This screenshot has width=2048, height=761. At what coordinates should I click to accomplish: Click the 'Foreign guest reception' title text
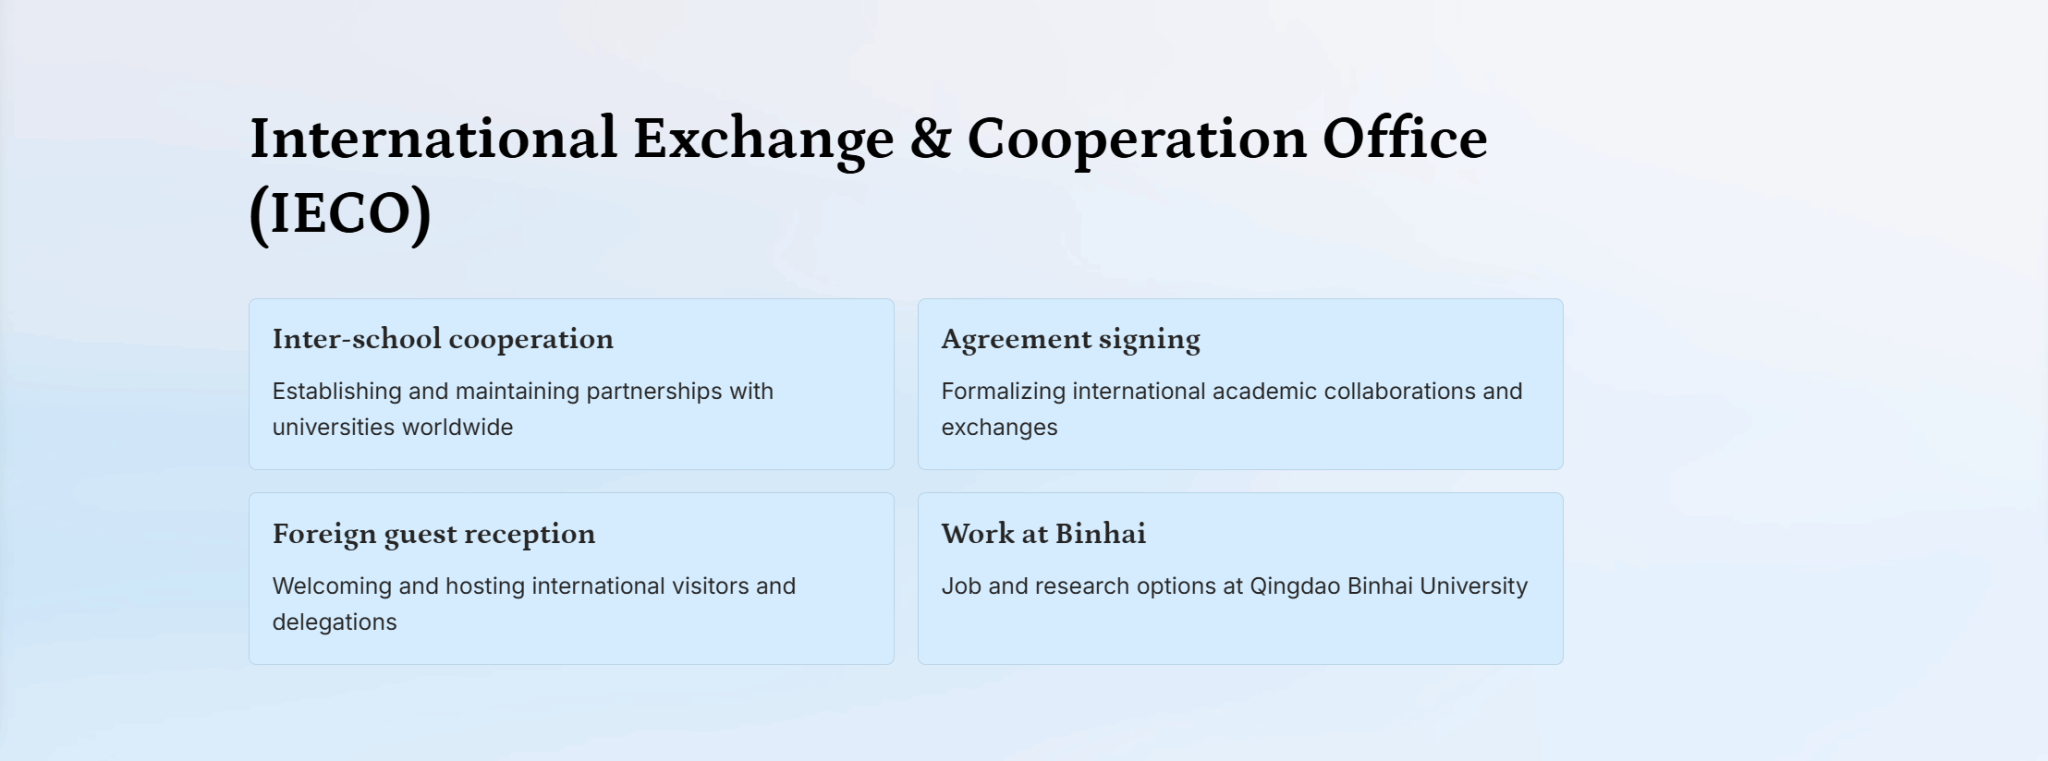tap(434, 534)
